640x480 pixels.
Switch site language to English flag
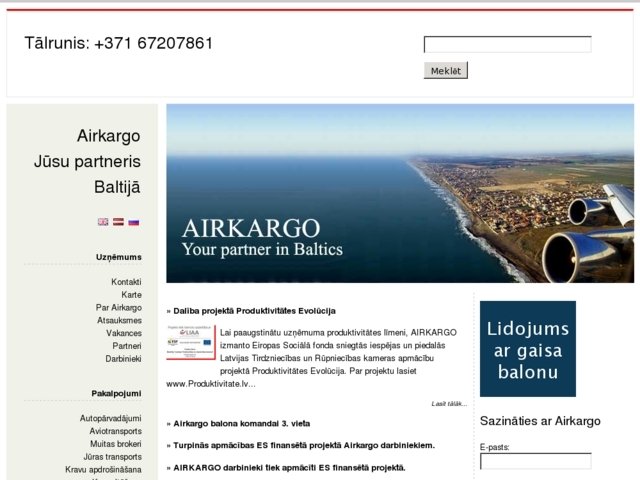(103, 222)
